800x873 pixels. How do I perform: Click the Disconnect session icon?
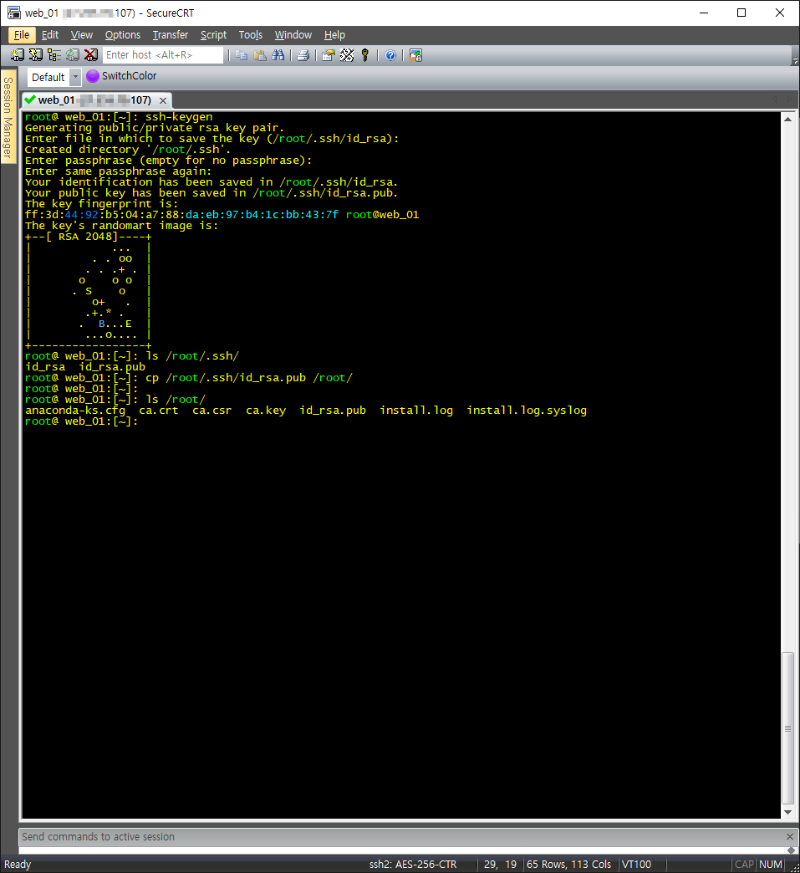91,55
